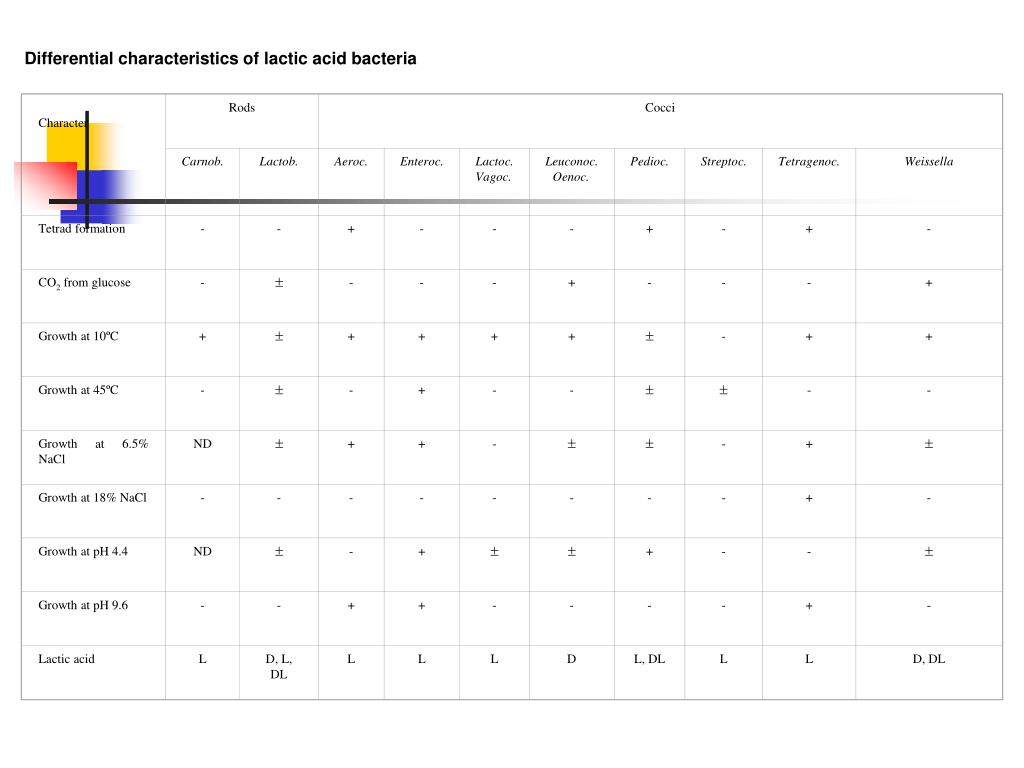Select the Leuconoc. Oenoc. header cell
Screen dimensions: 1024x768
point(571,169)
